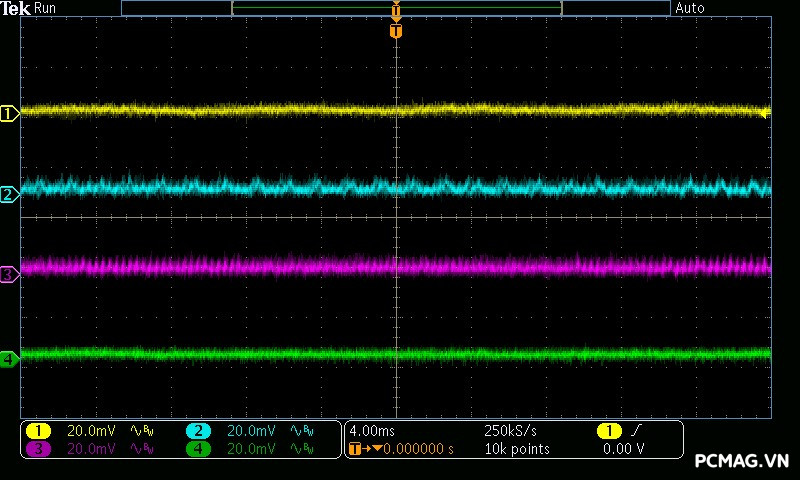Click the channel 2 cyan ground marker

9,194
